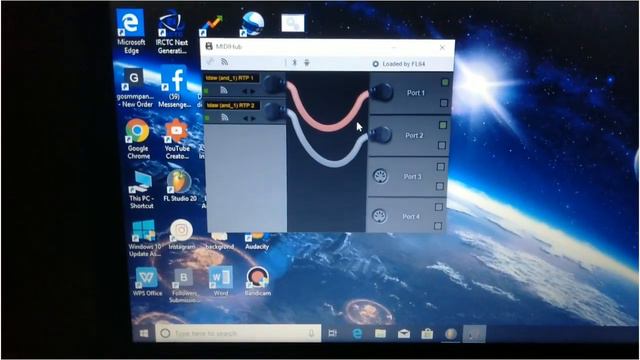Screen dimensions: 640x360
Task: Toggle the lower checkbox of Port 1
Action: 444,103
